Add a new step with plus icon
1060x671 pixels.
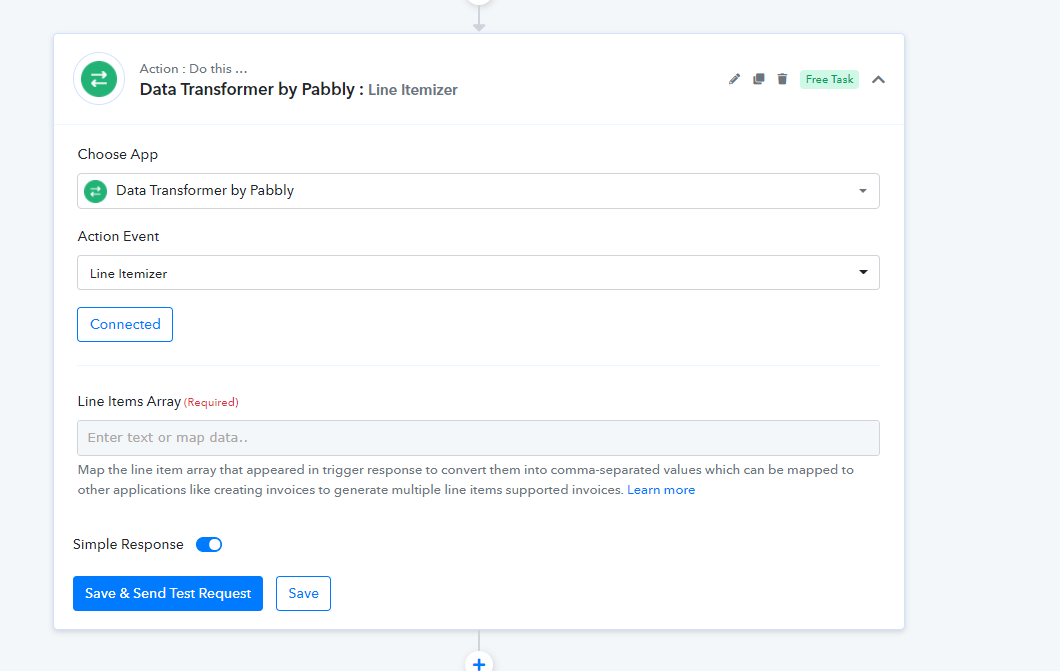(479, 664)
